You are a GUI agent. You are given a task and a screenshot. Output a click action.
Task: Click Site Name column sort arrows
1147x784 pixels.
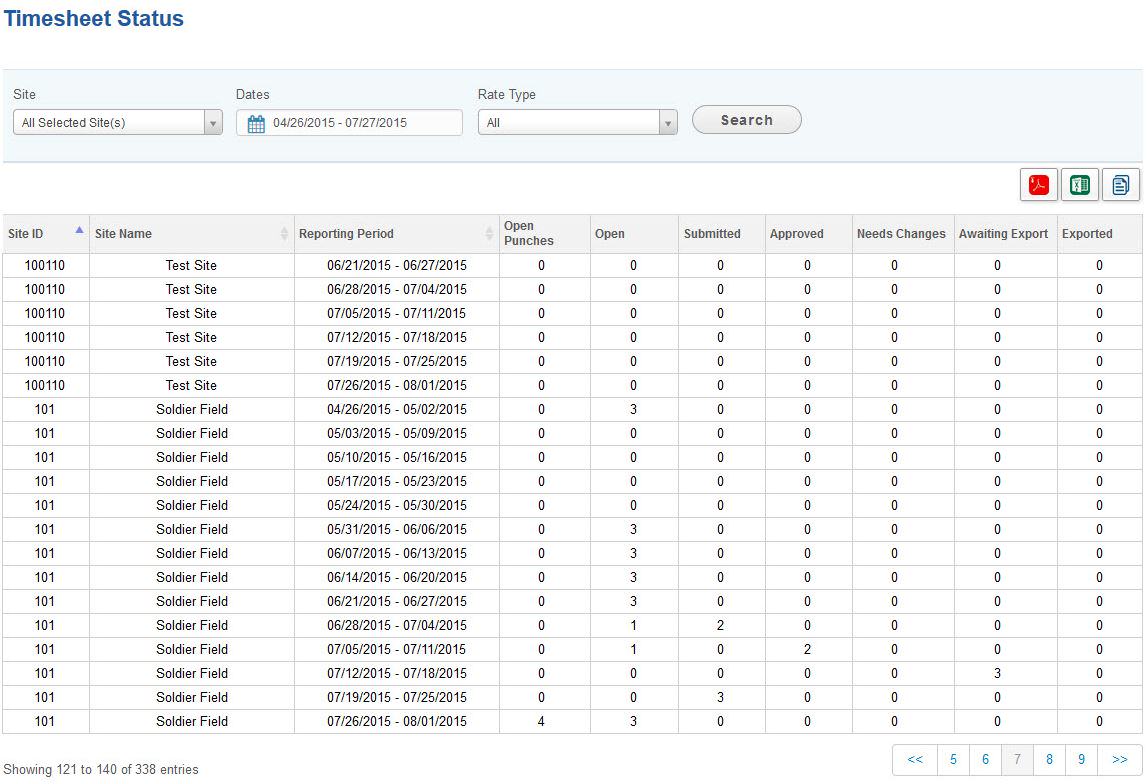point(285,234)
